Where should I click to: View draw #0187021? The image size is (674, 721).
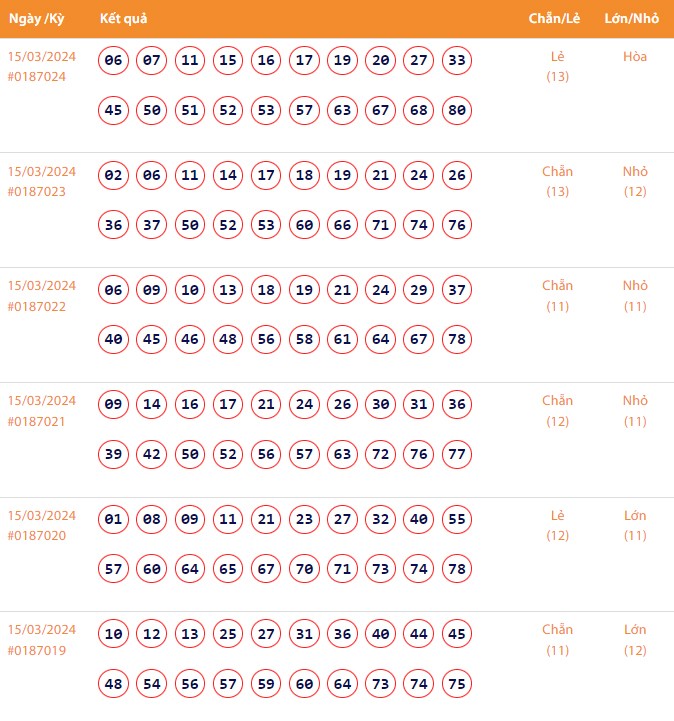37,421
